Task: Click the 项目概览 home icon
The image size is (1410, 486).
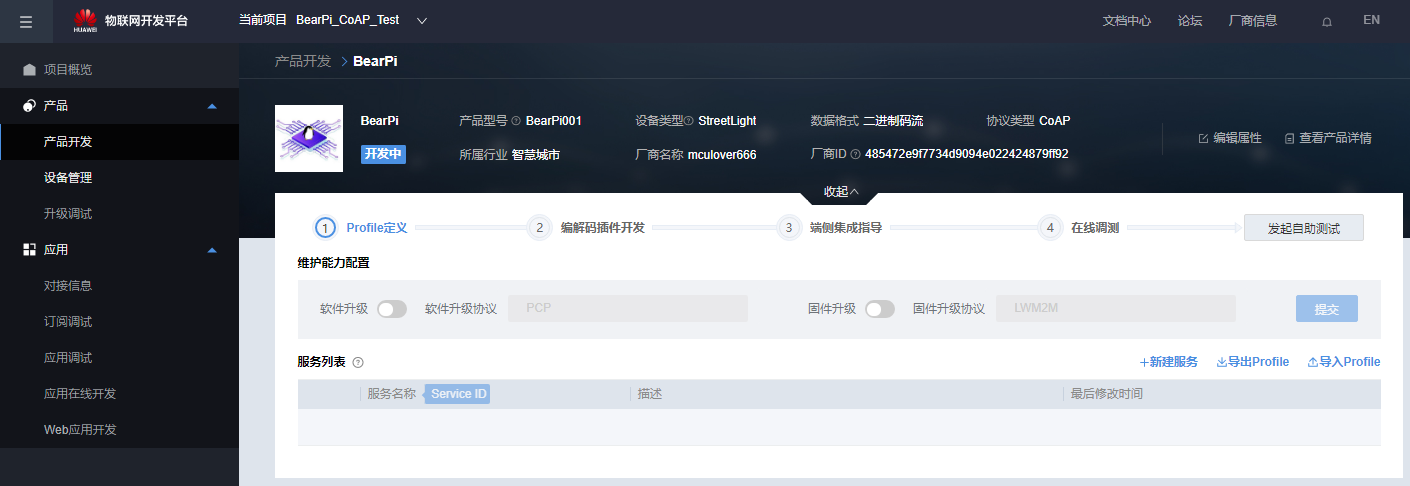Action: [x=29, y=70]
